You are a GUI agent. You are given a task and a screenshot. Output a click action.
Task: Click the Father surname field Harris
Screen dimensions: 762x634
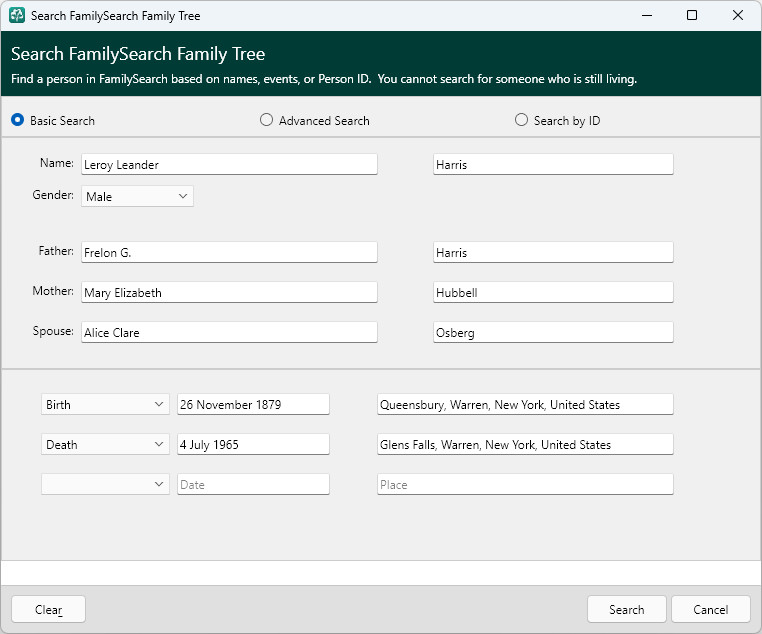553,252
